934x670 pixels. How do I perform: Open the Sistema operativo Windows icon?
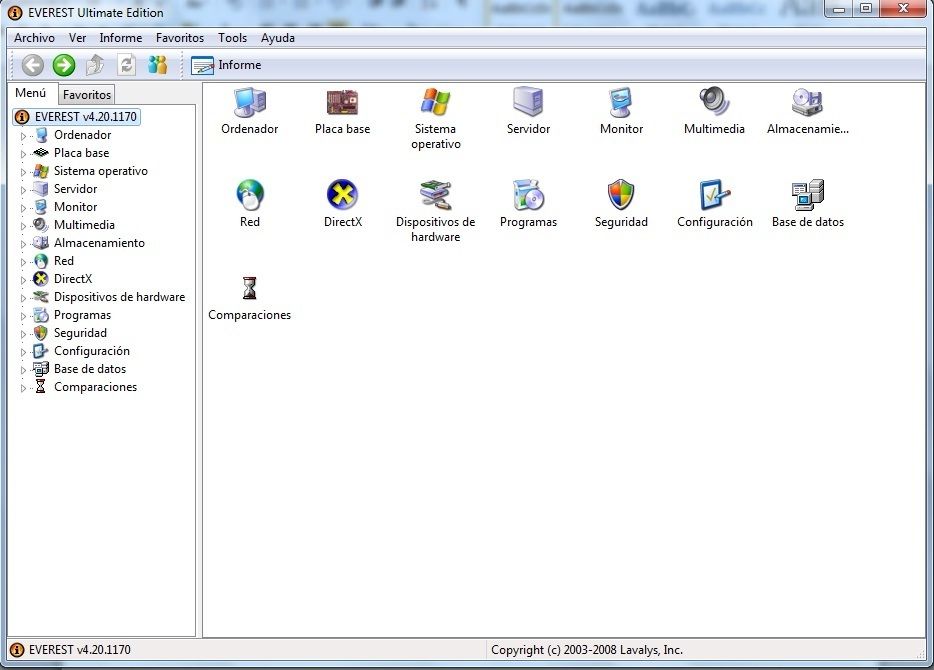point(435,103)
